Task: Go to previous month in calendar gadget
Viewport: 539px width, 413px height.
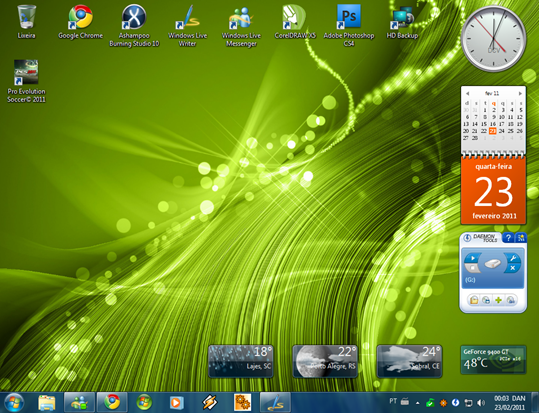Action: 467,94
